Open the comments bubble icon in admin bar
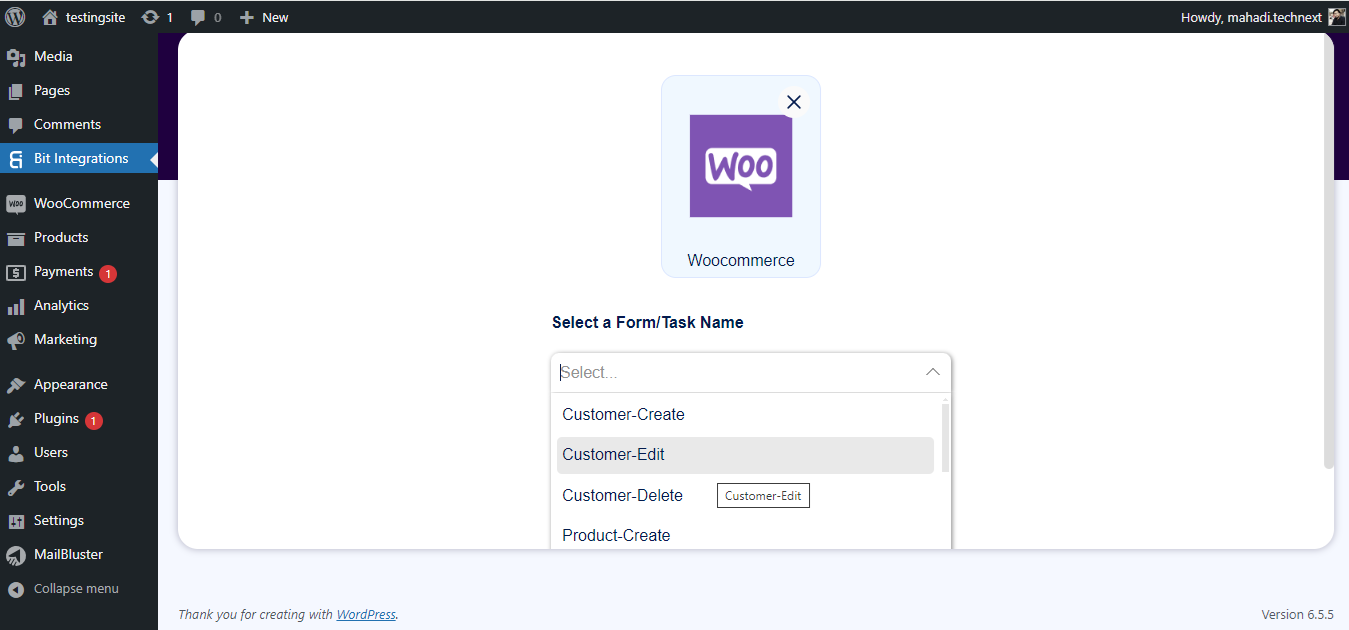The height and width of the screenshot is (630, 1349). pos(198,17)
